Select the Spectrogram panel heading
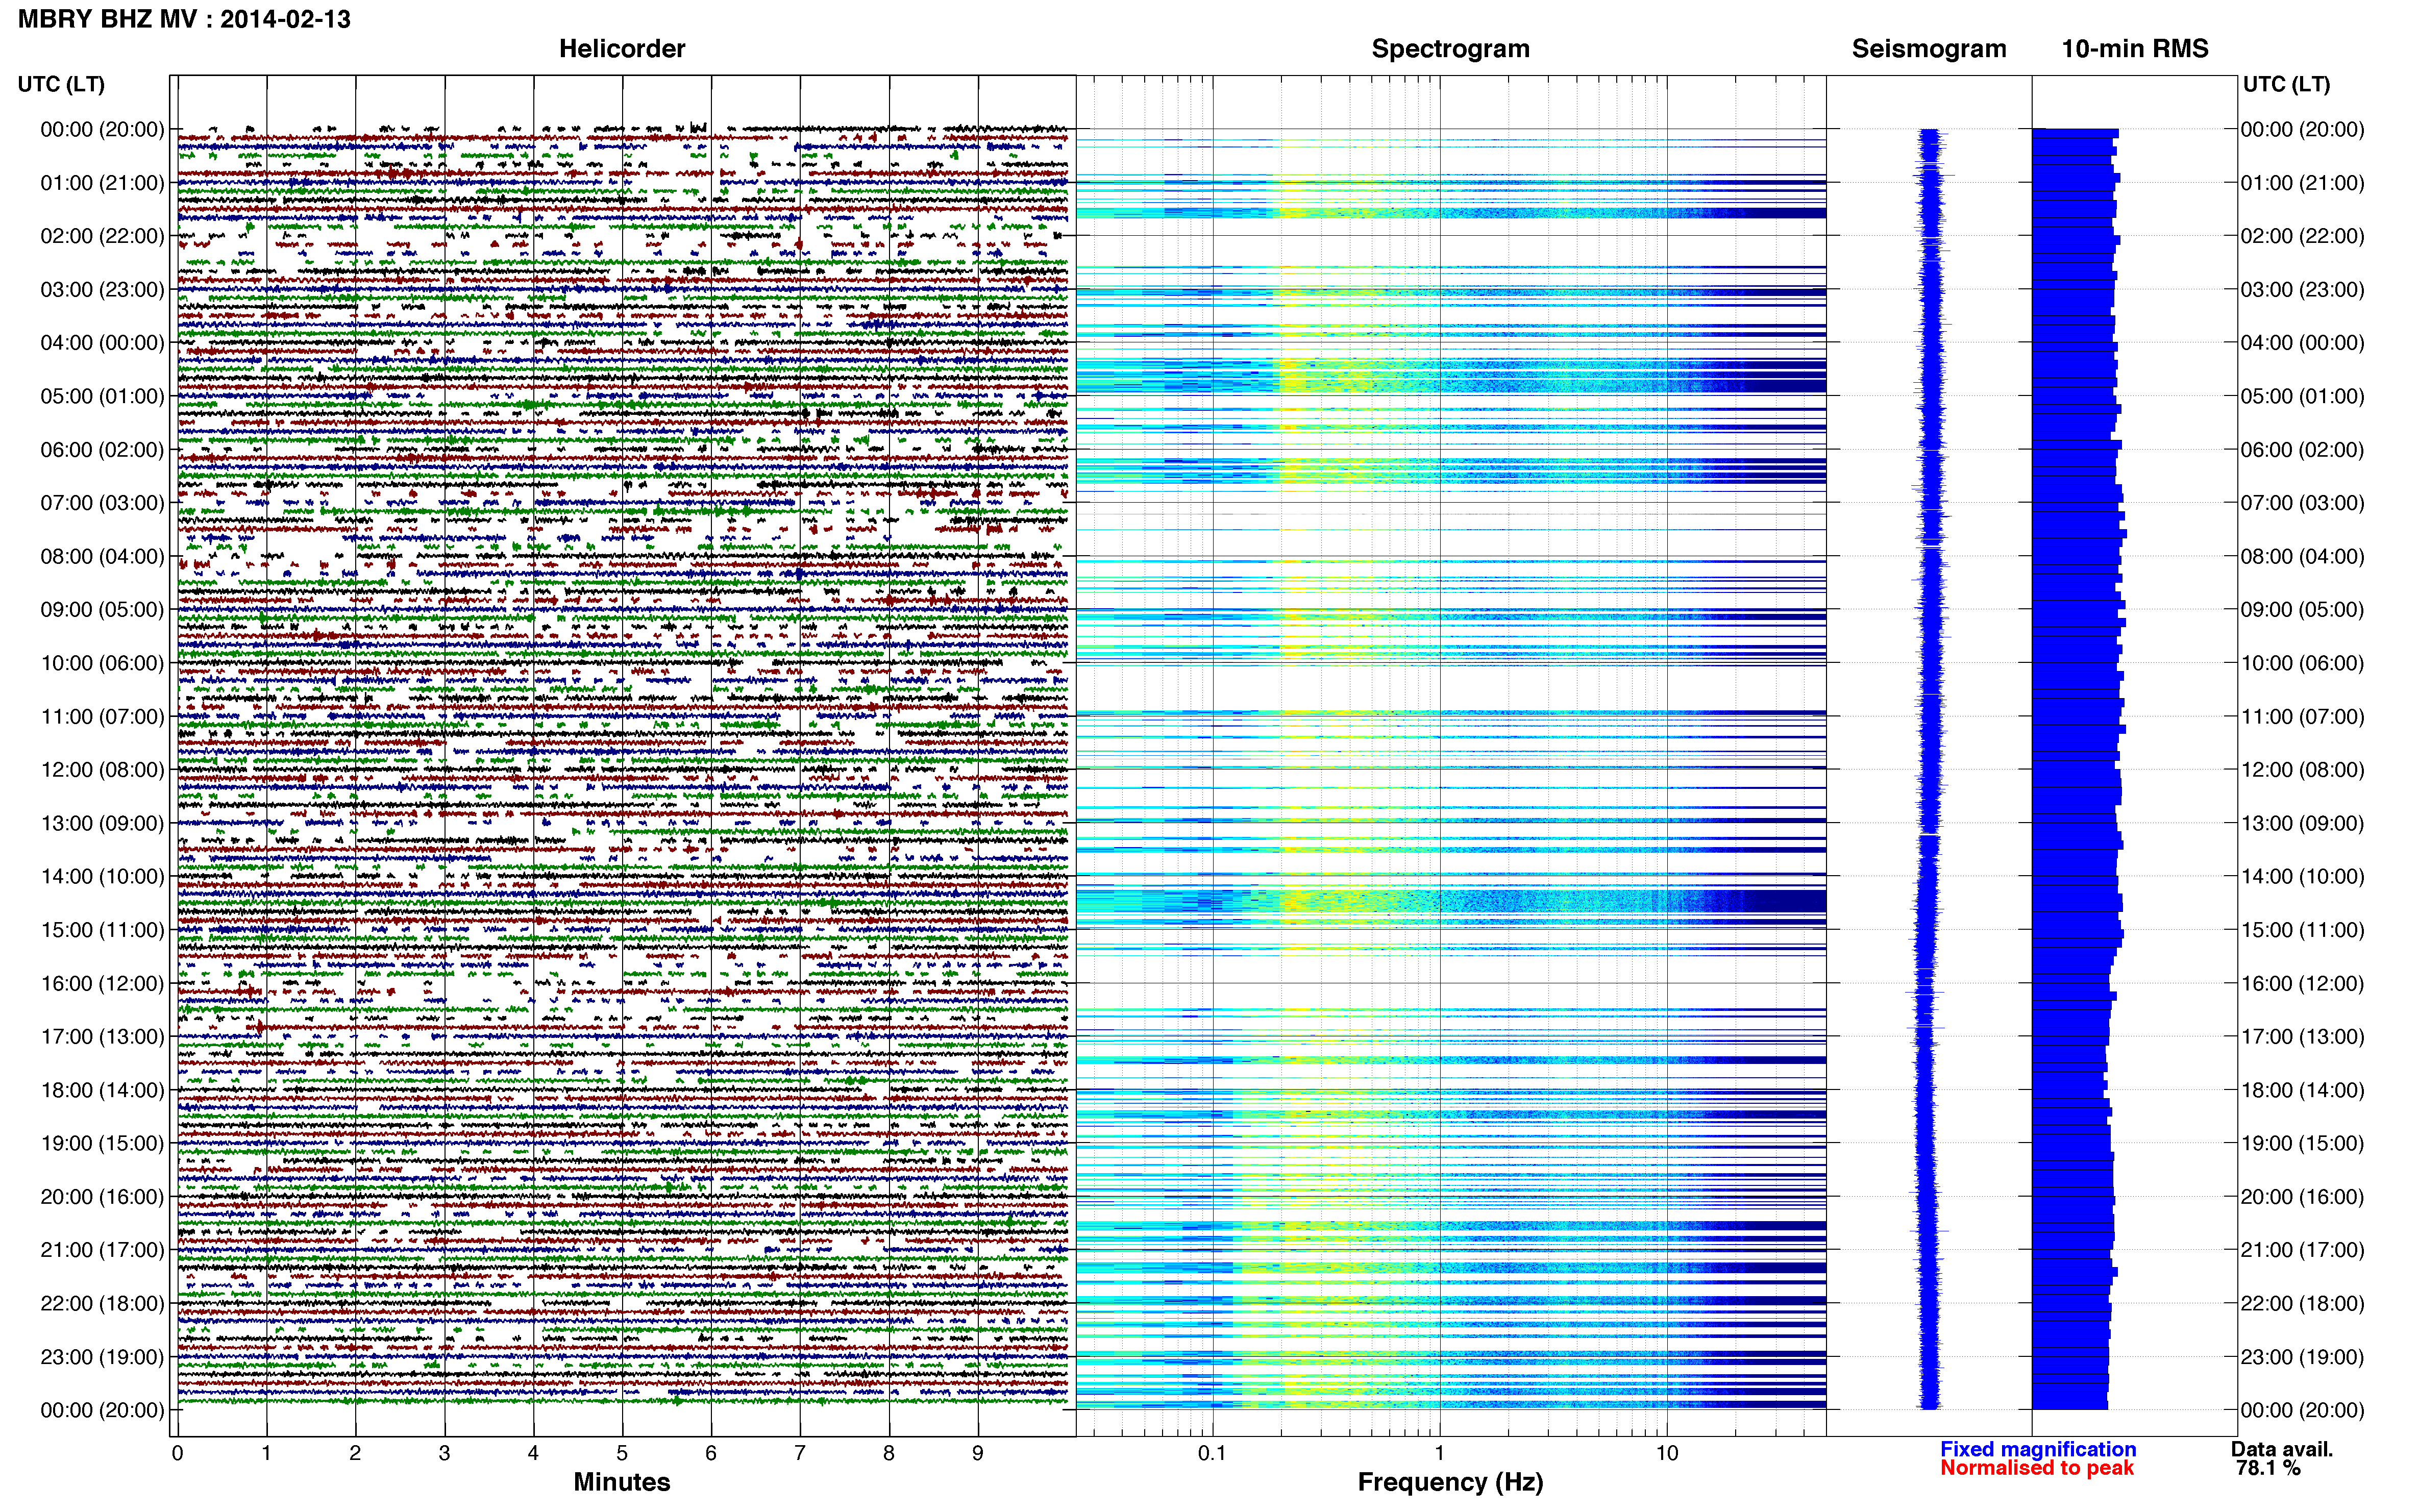 tap(1450, 49)
